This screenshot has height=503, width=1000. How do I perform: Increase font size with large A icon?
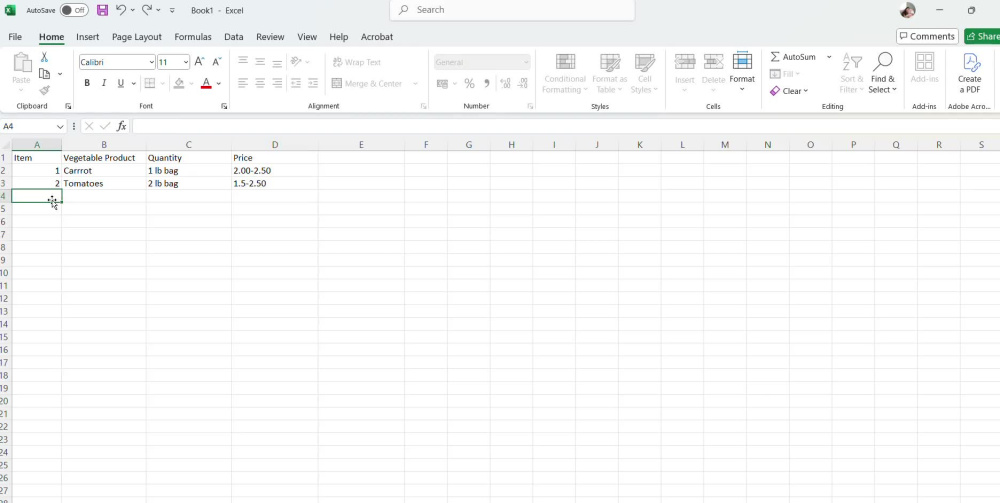pyautogui.click(x=200, y=62)
